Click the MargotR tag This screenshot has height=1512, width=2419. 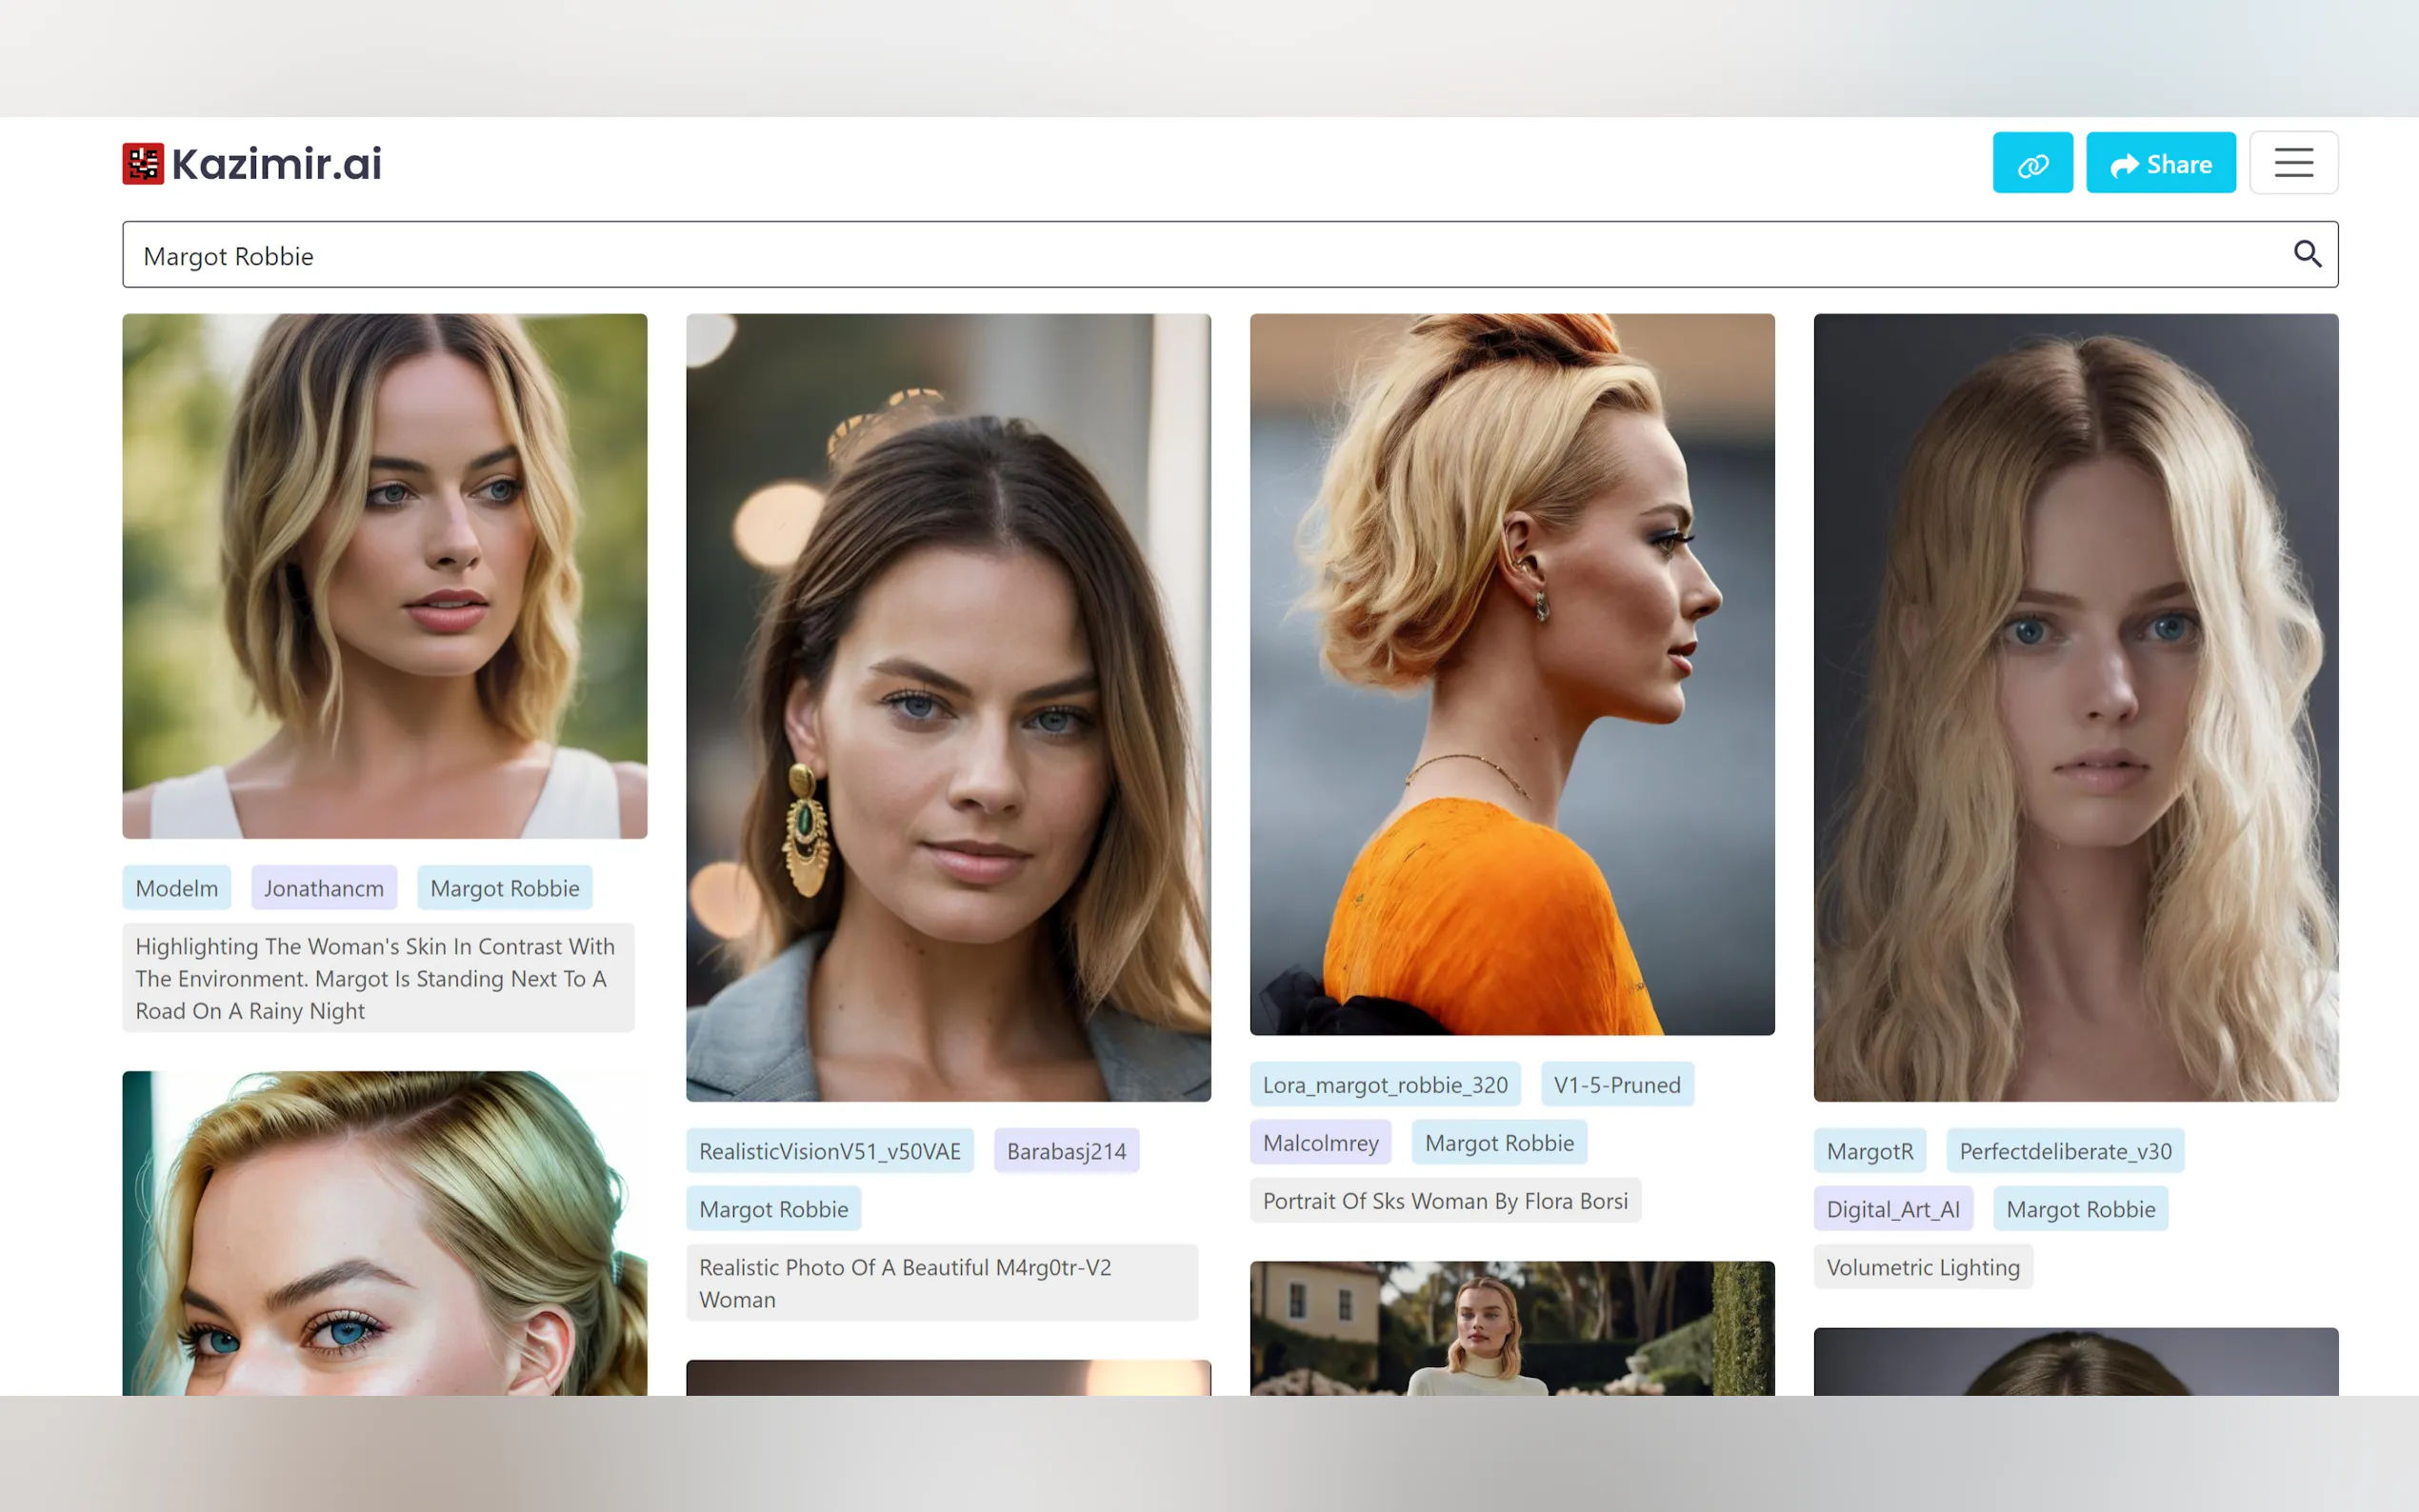(1869, 1151)
